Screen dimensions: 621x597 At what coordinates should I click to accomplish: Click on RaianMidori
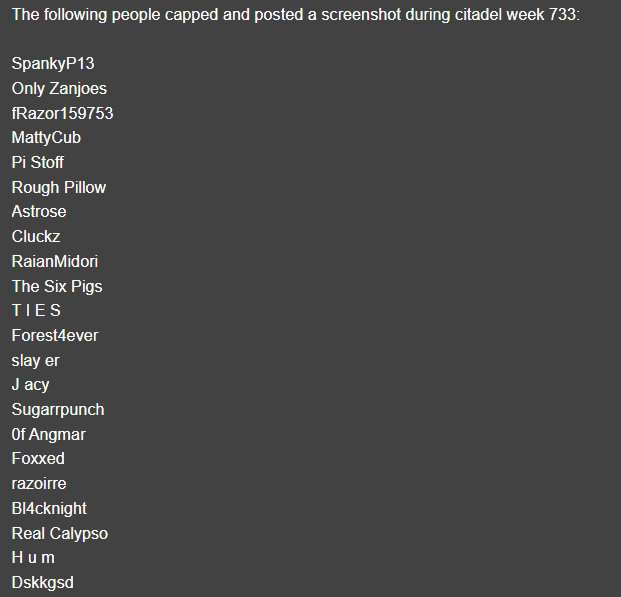click(x=55, y=262)
